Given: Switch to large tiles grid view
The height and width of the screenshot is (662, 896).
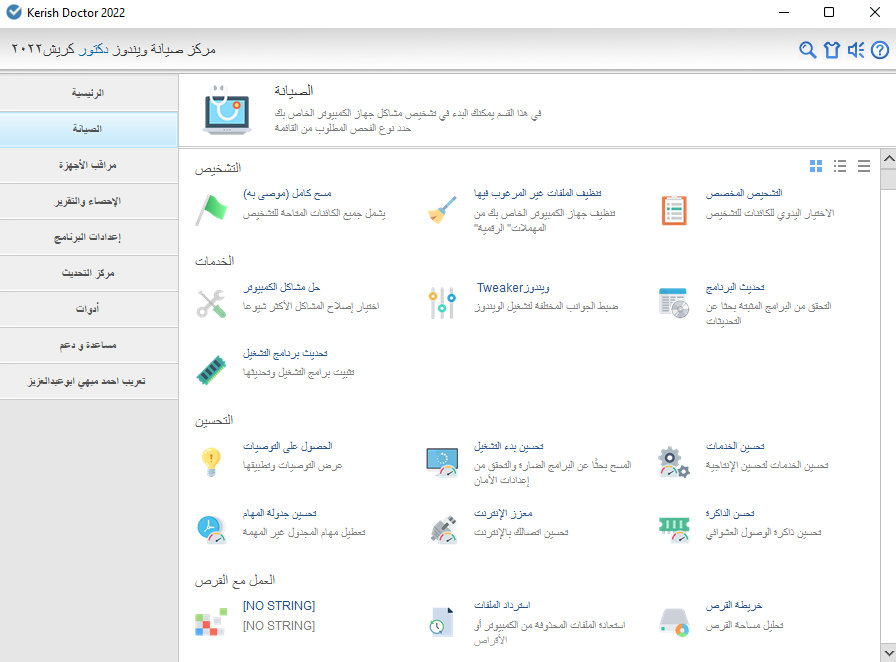Looking at the screenshot, I should coord(816,166).
